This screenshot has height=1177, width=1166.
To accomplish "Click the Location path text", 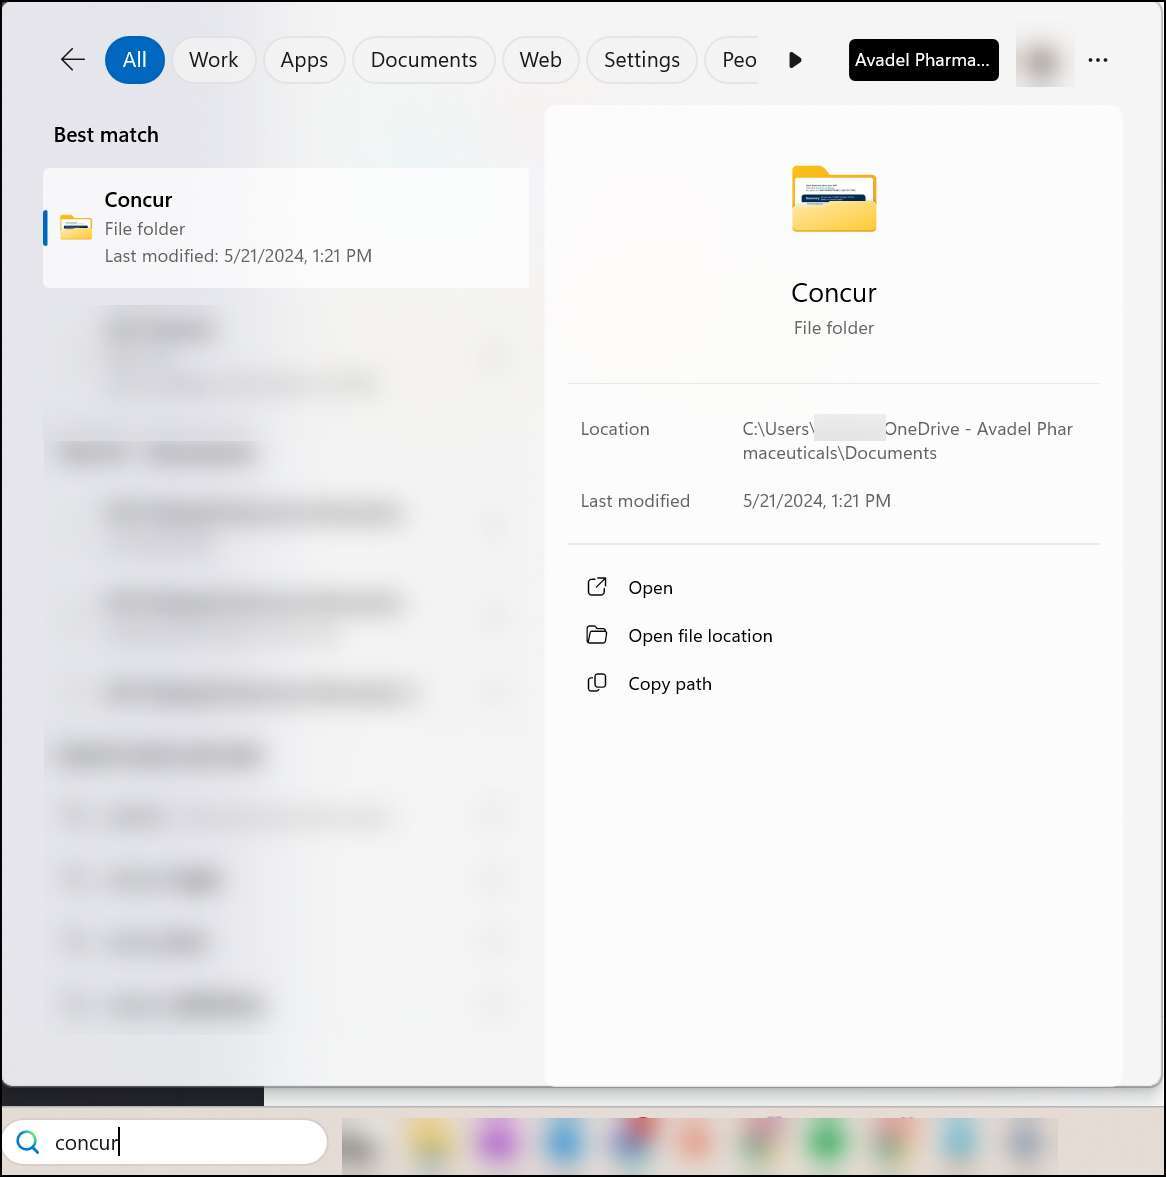I will 907,441.
